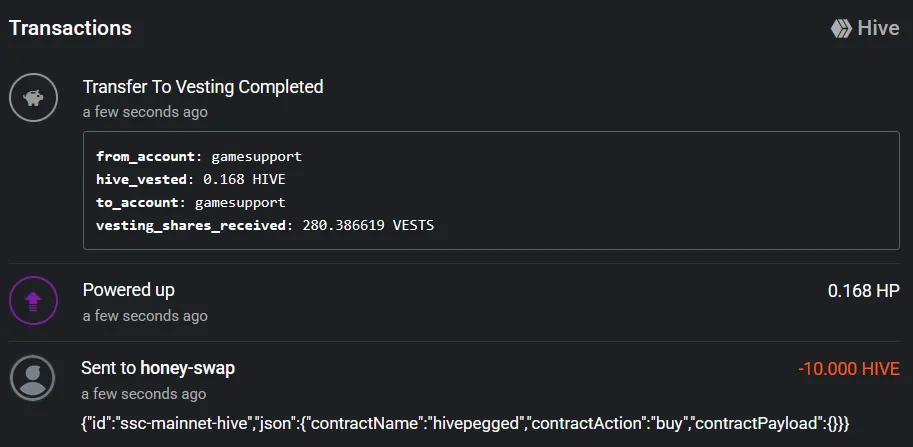Click the -10.000 HIVE amount
Screen dimensions: 913x447
coord(849,369)
